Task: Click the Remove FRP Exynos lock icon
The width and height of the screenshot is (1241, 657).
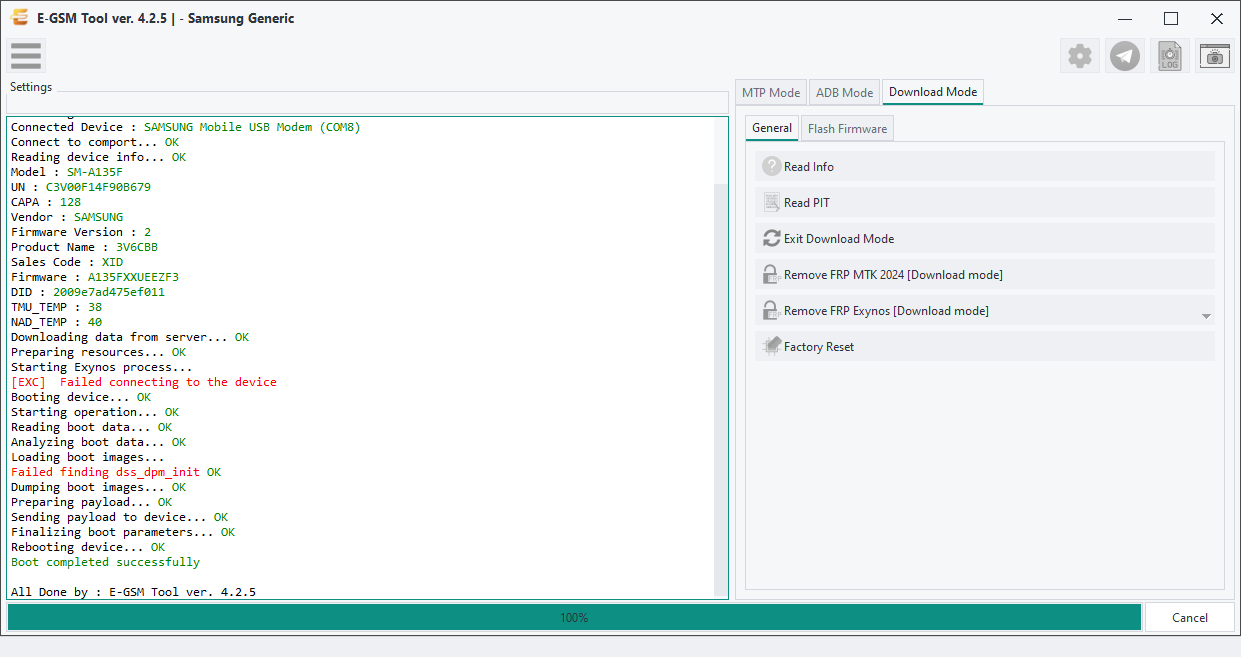Action: pyautogui.click(x=771, y=311)
